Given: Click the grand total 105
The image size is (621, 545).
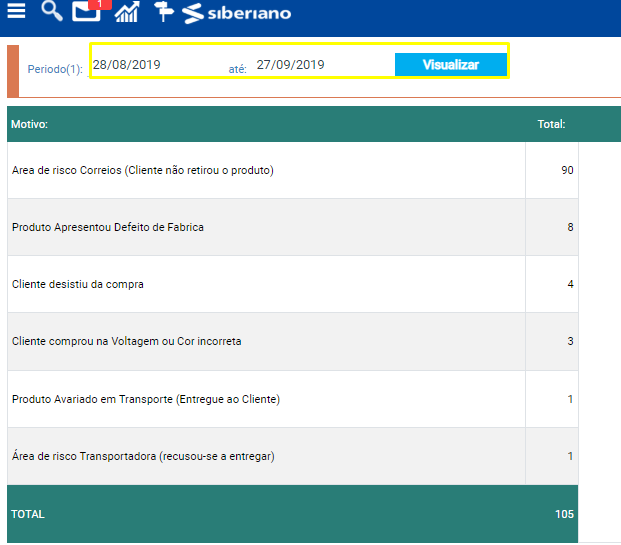Looking at the screenshot, I should point(564,514).
